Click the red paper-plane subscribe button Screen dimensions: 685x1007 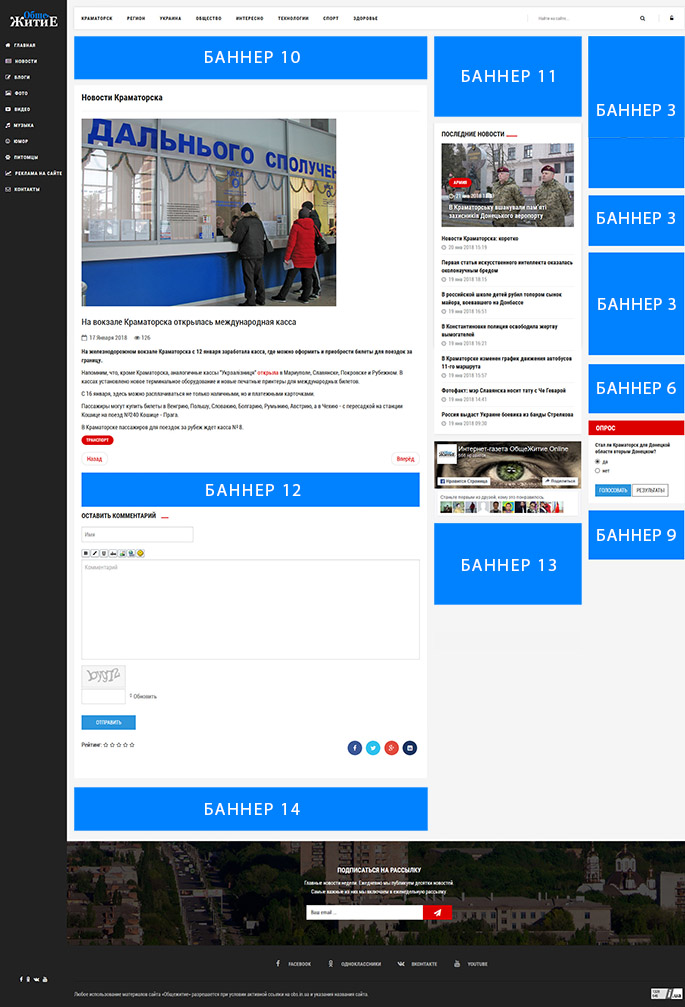(438, 912)
